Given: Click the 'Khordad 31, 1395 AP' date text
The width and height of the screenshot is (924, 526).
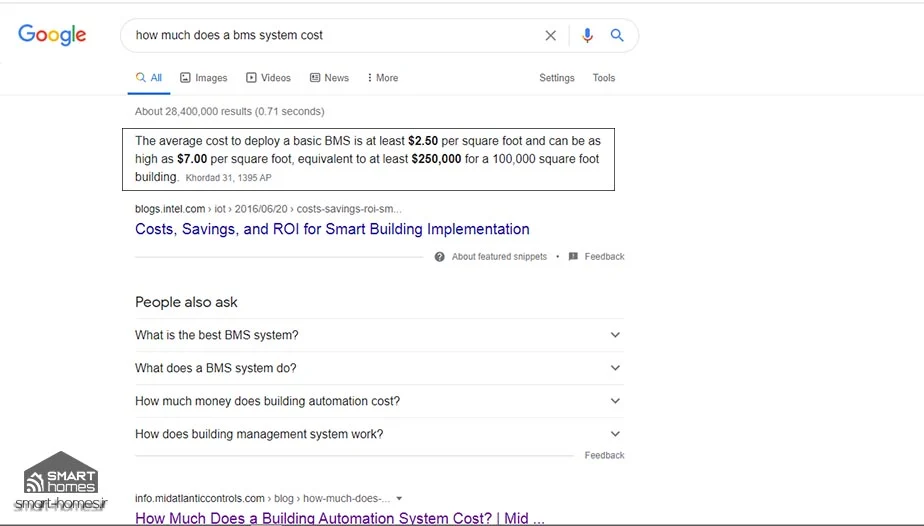Looking at the screenshot, I should (229, 178).
